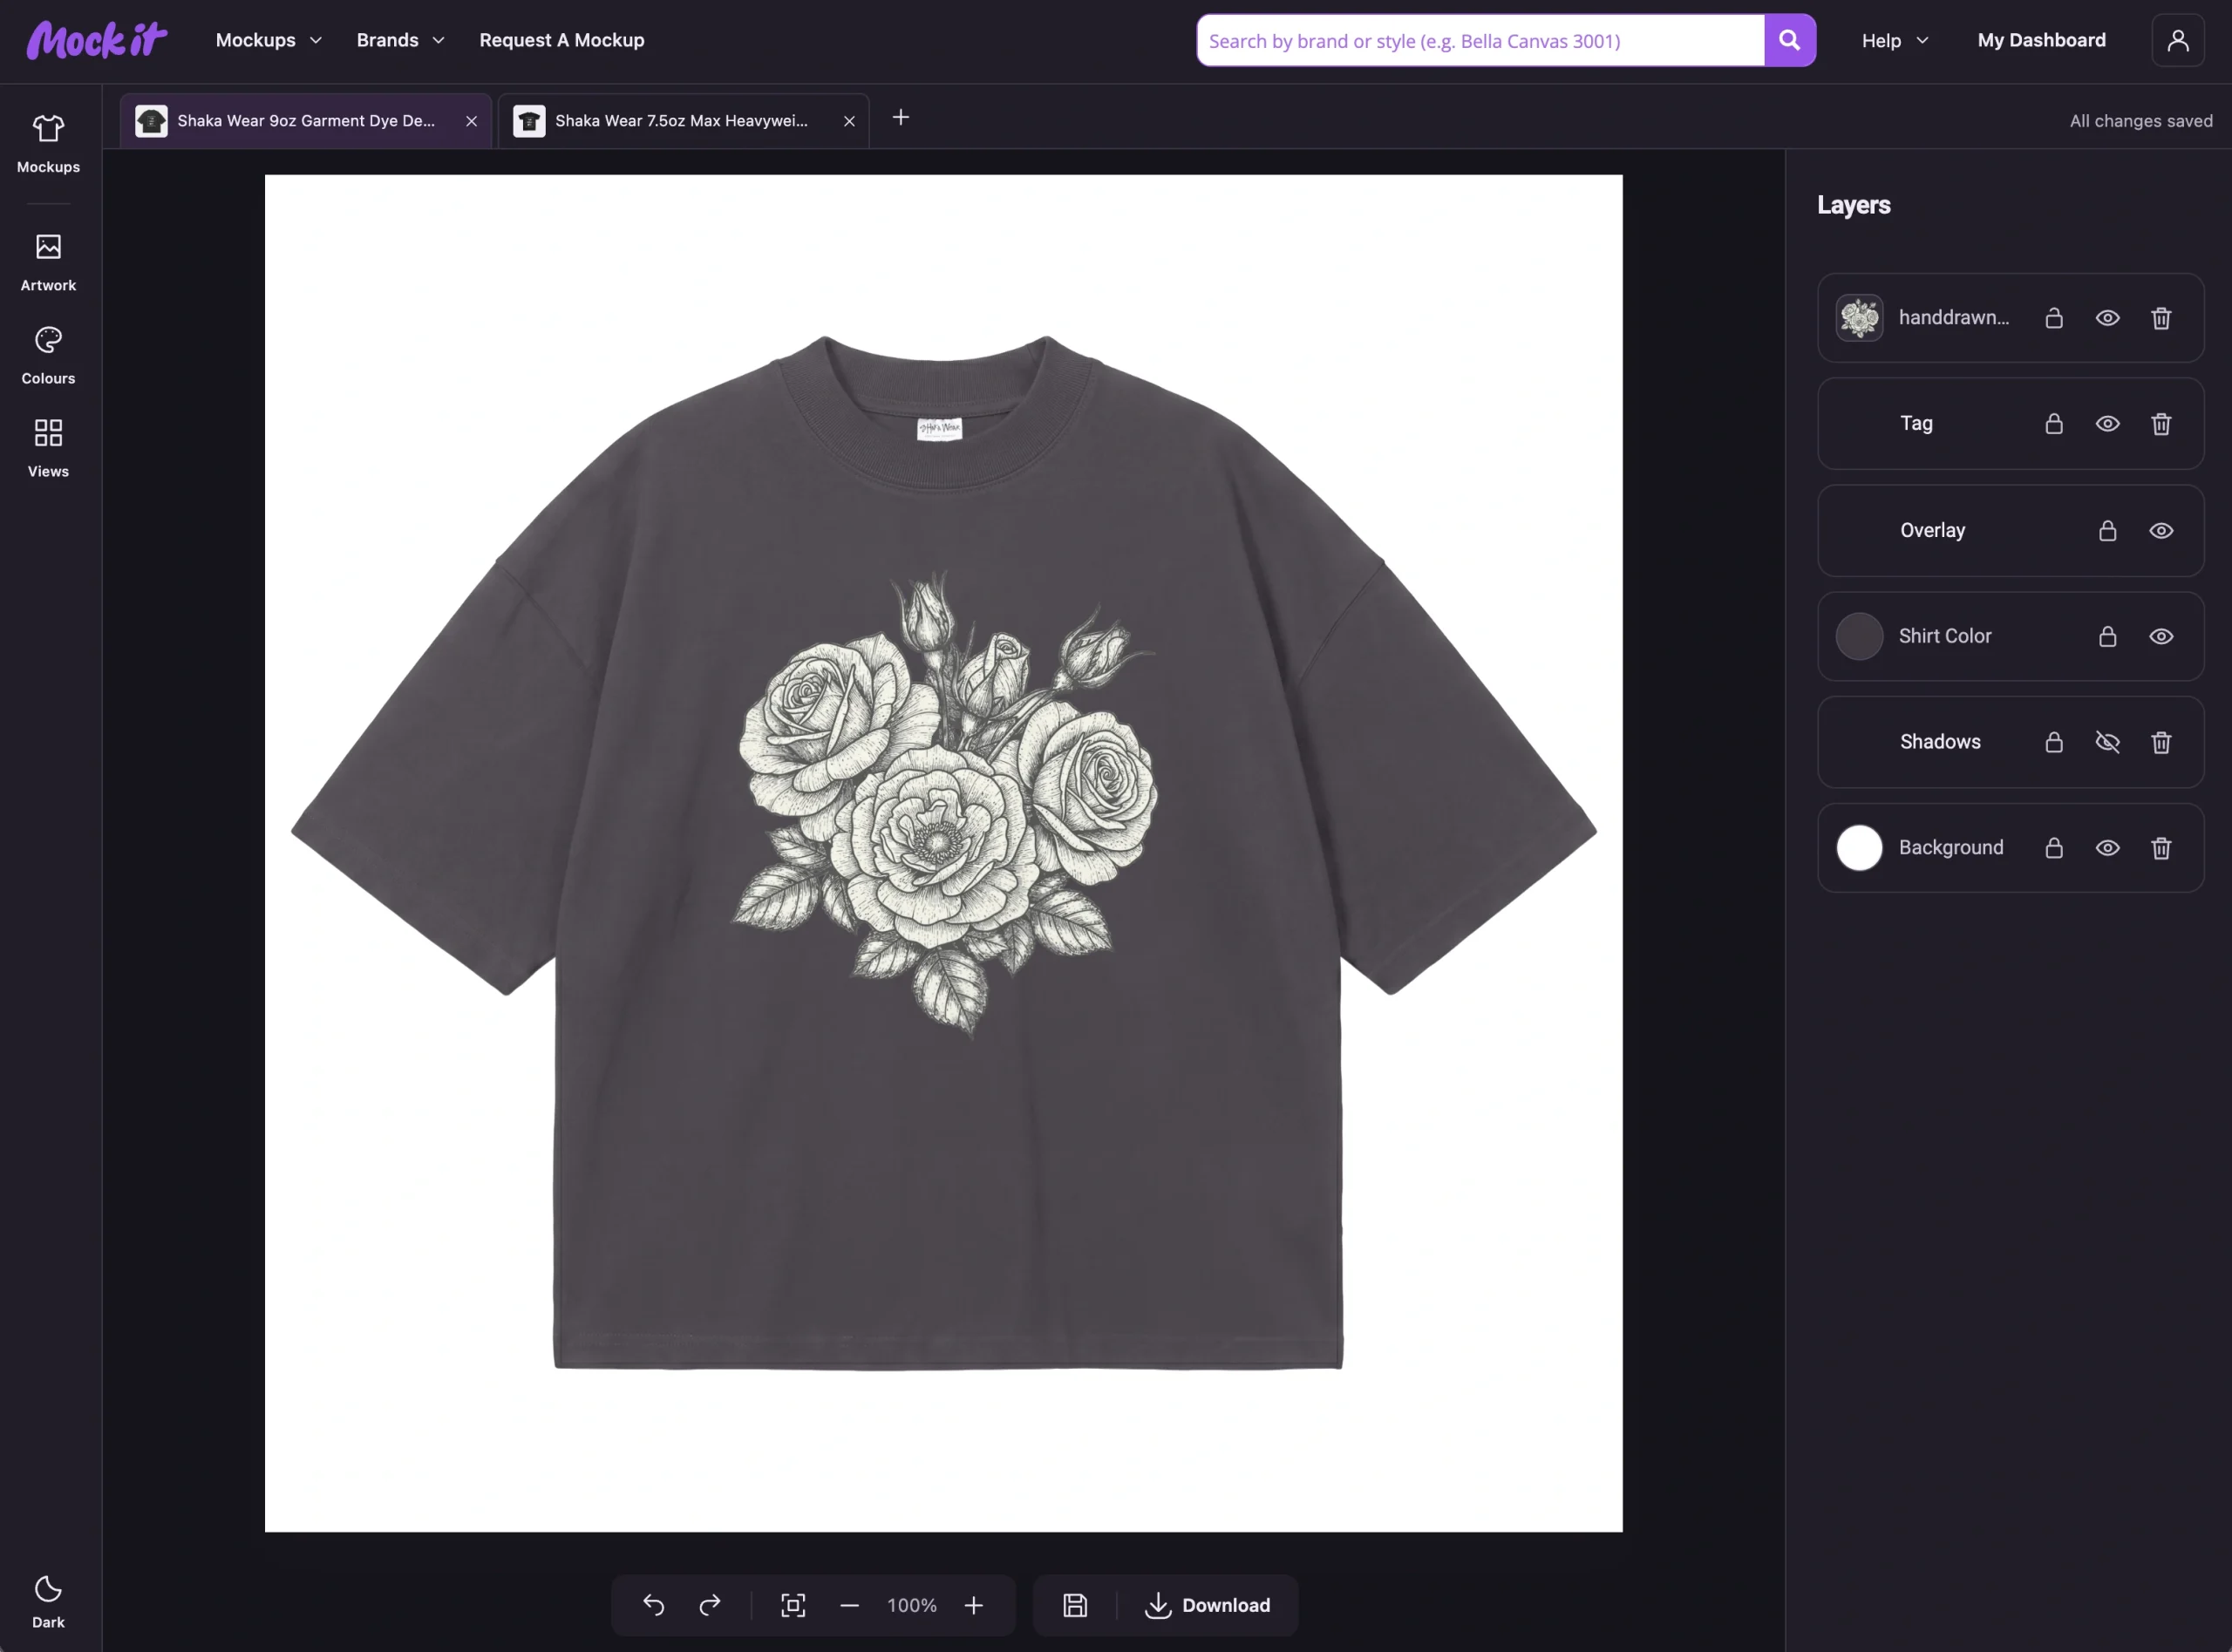Expand the Mockups dropdown menu
This screenshot has width=2232, height=1652.
(x=268, y=40)
